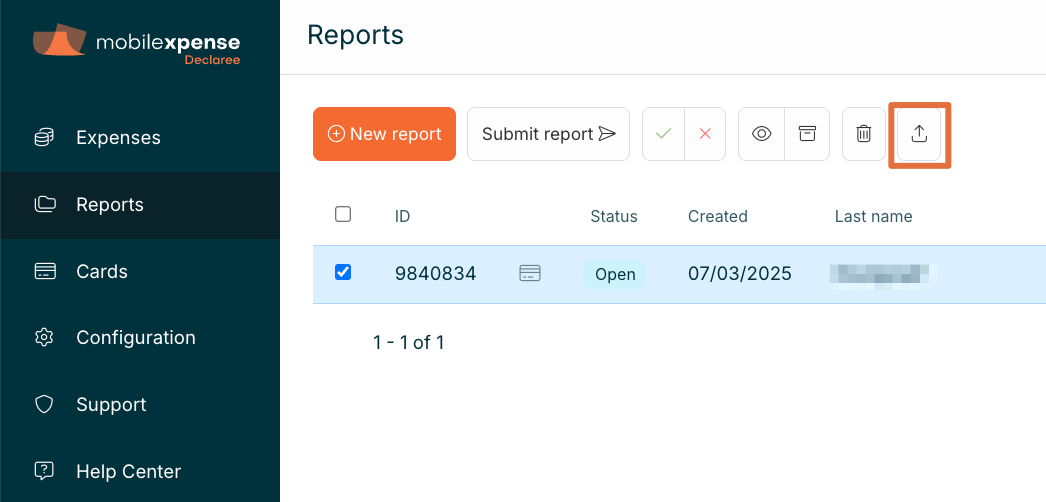This screenshot has height=502, width=1046.
Task: Click the export/upload icon button
Action: (x=919, y=134)
